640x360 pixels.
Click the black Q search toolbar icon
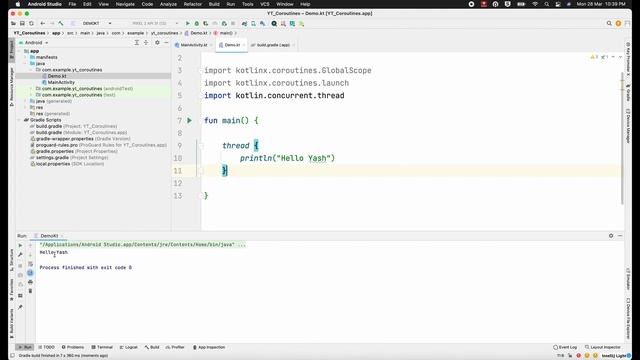click(x=274, y=24)
